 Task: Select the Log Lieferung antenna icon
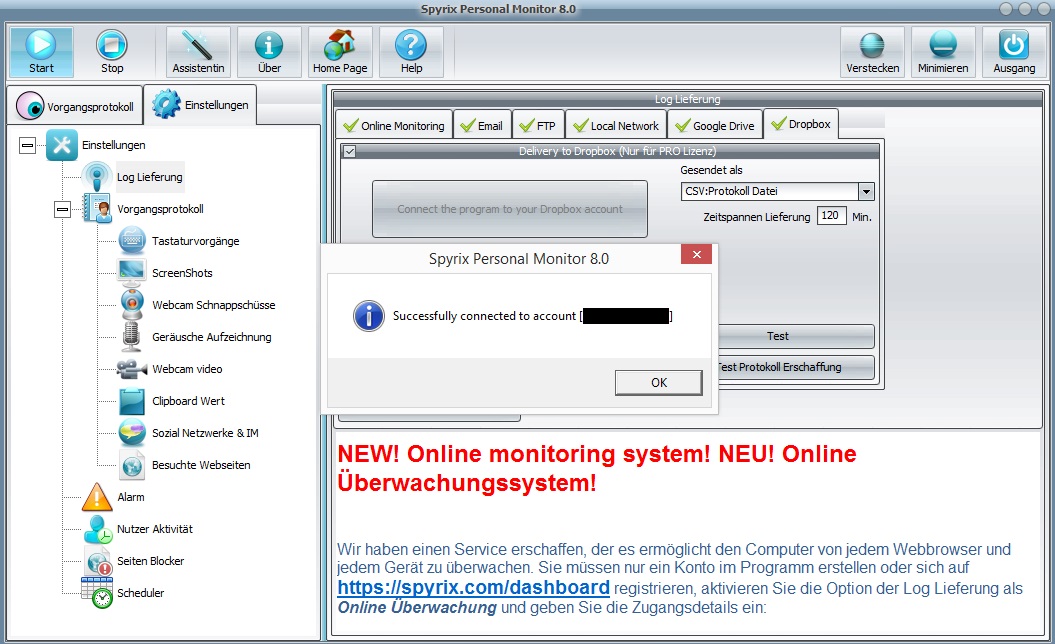(x=97, y=177)
